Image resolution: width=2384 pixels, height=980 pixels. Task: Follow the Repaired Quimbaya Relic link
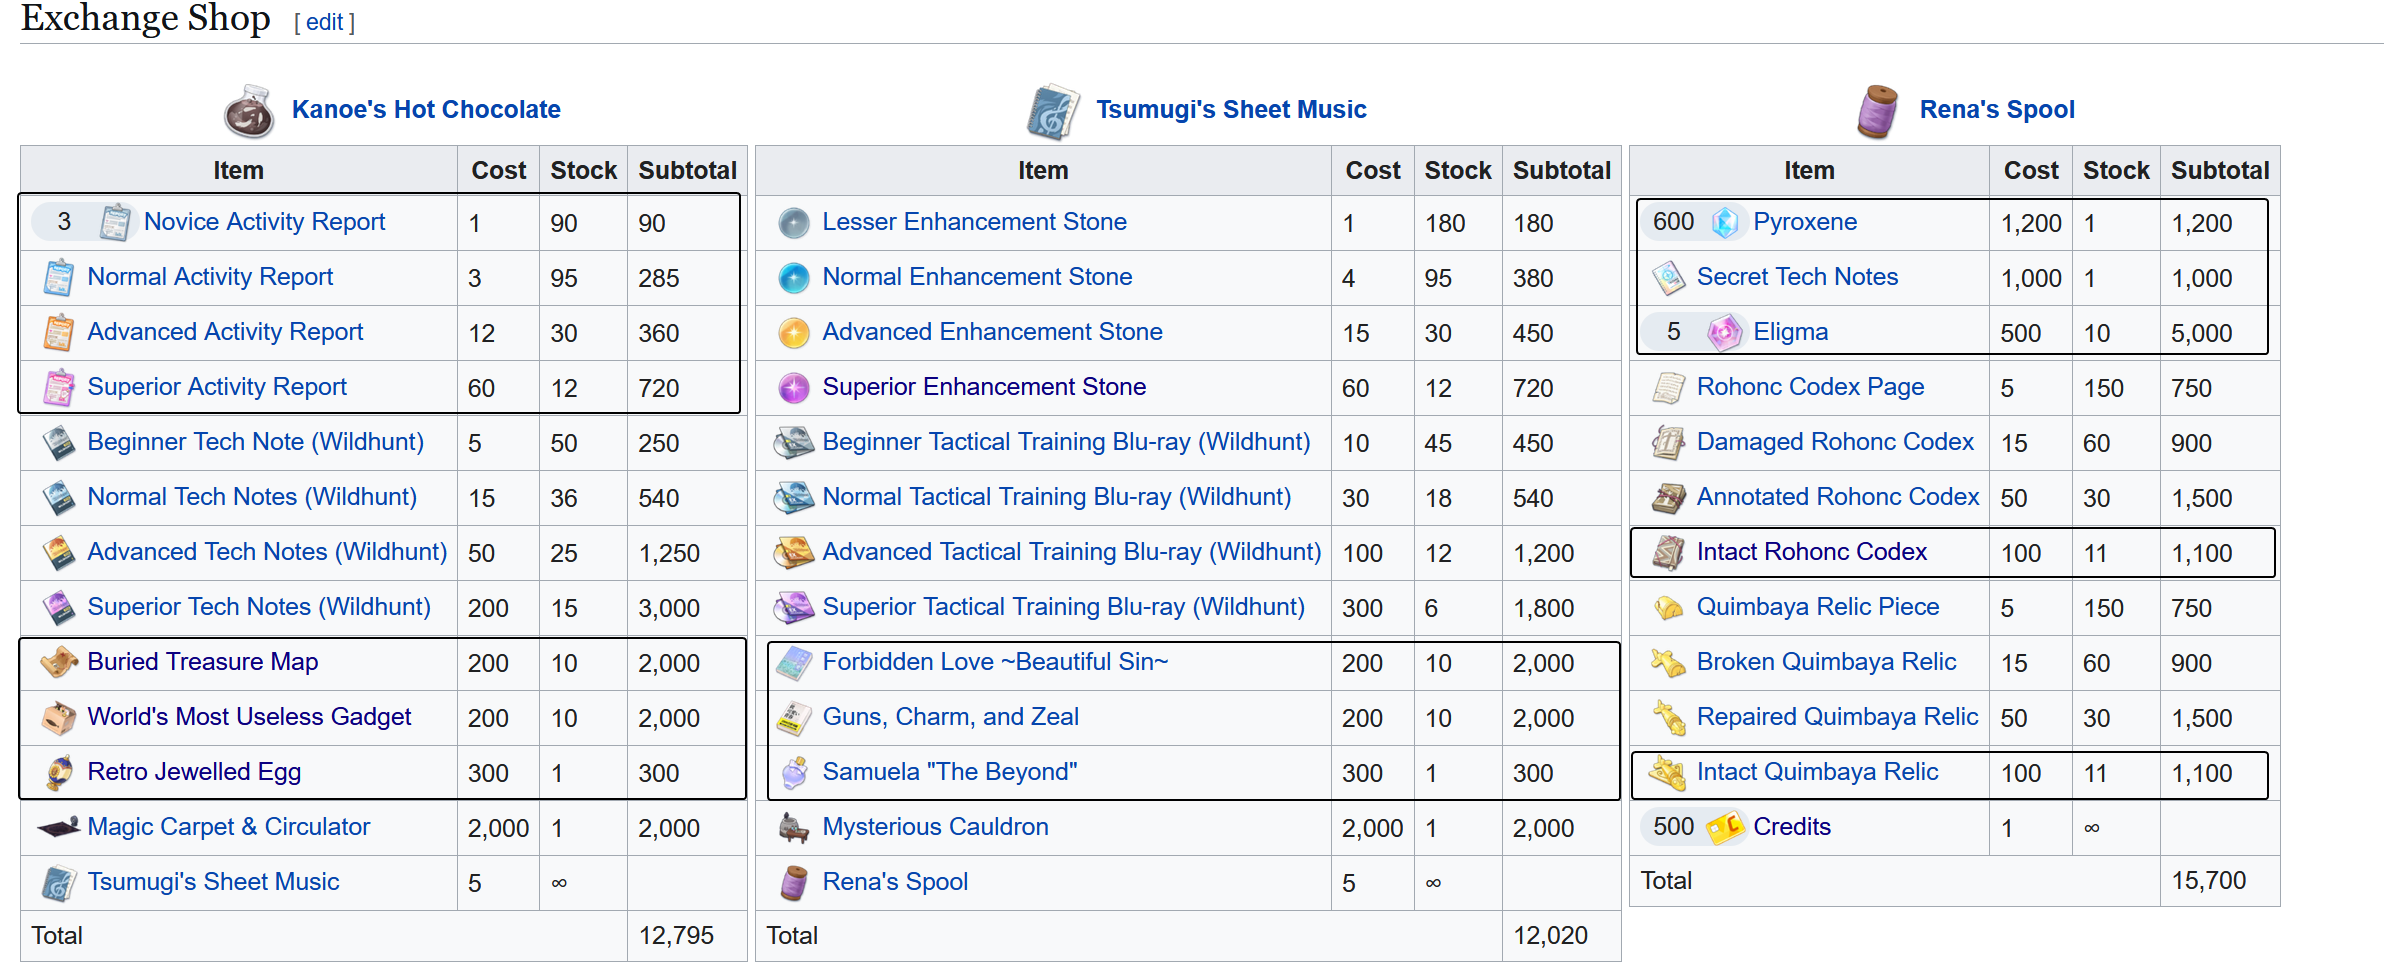(x=1838, y=717)
